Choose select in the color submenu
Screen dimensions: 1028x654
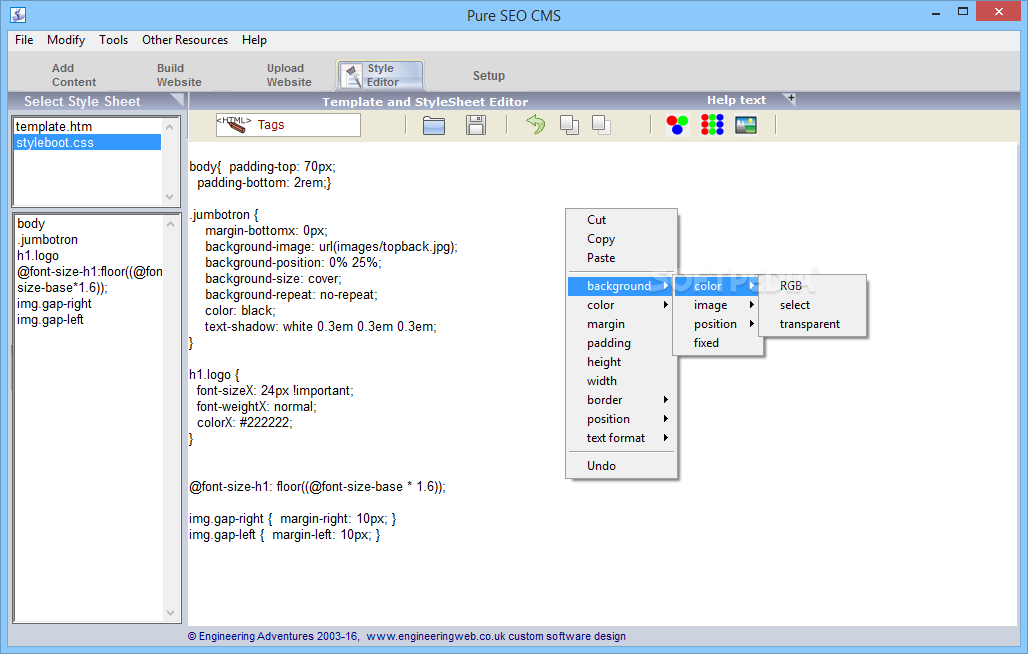point(813,305)
